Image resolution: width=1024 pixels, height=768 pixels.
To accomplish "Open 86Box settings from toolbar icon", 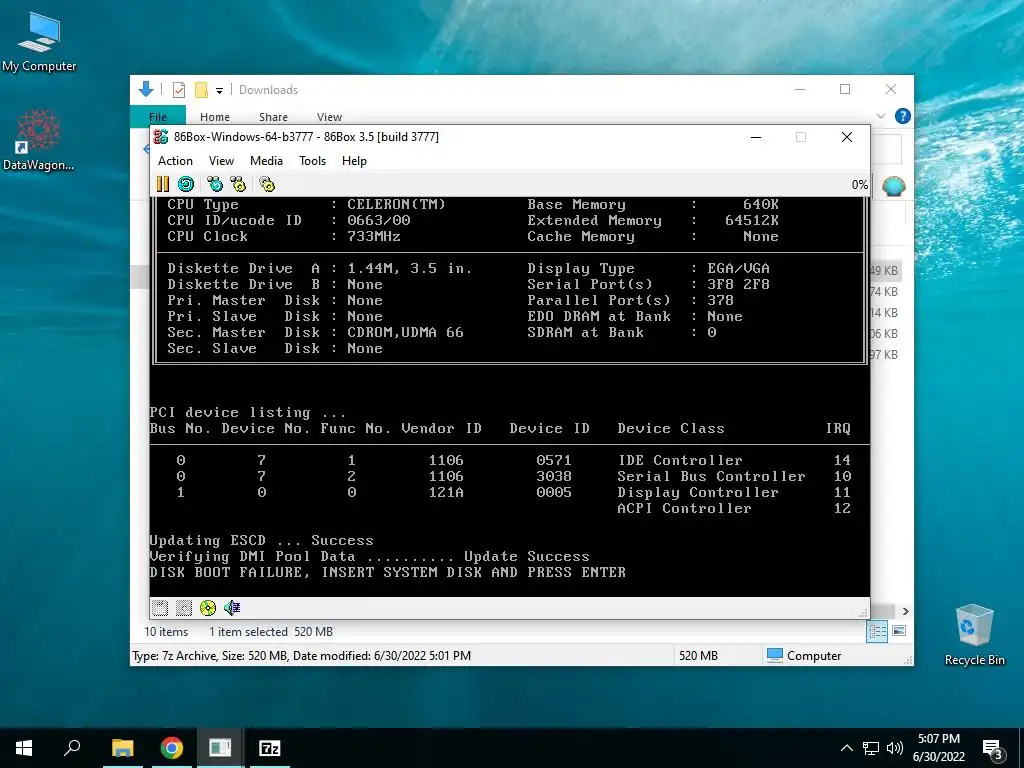I will coord(267,184).
